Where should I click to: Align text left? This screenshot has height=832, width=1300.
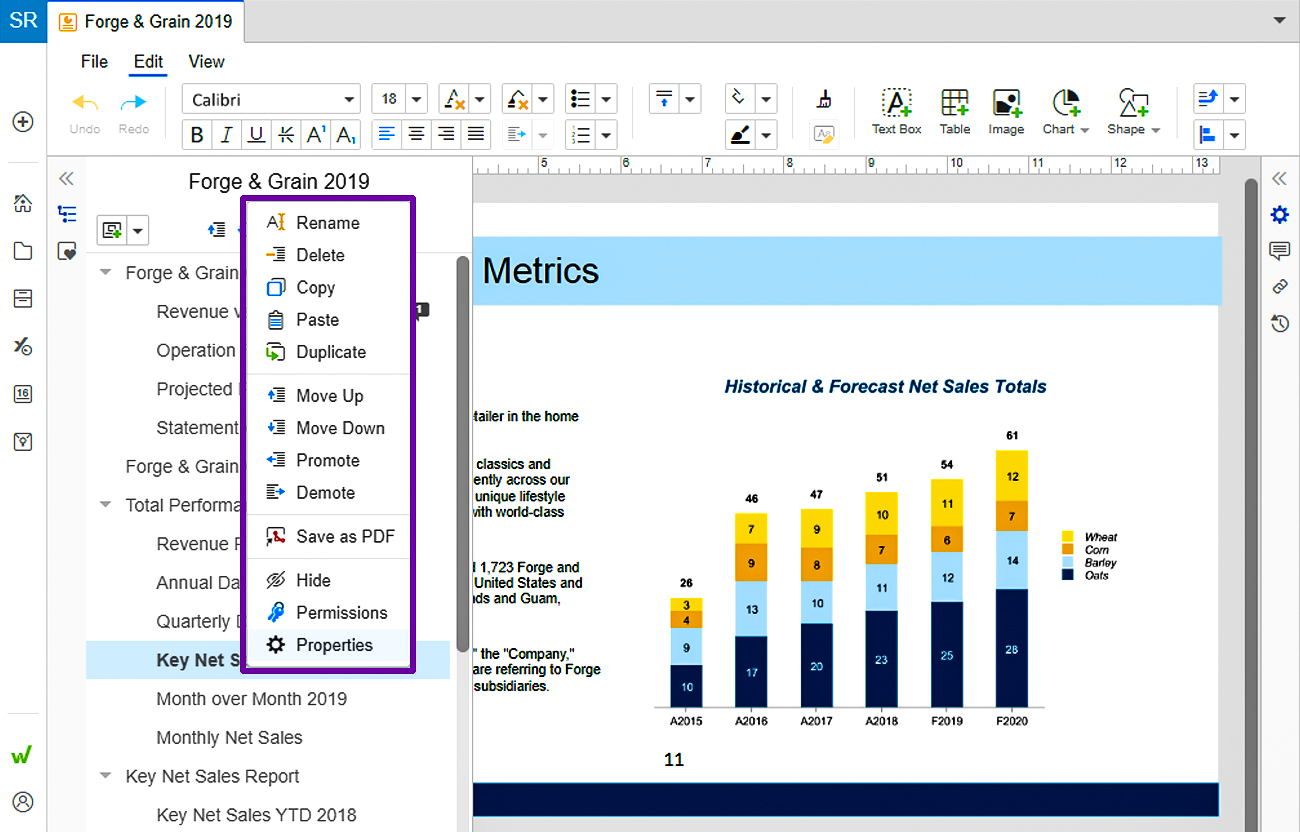[387, 133]
